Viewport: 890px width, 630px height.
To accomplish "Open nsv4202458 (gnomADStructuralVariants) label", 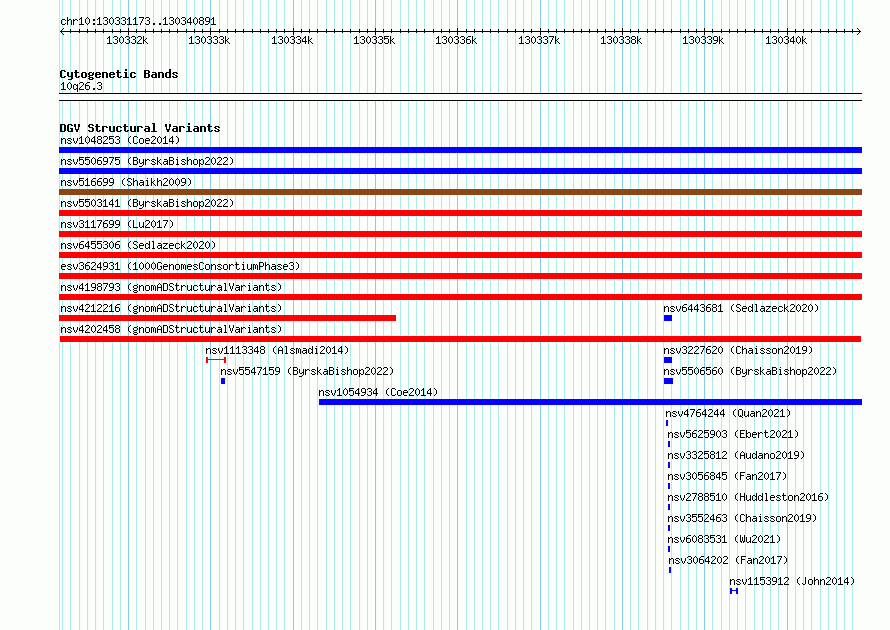I will click(x=171, y=329).
